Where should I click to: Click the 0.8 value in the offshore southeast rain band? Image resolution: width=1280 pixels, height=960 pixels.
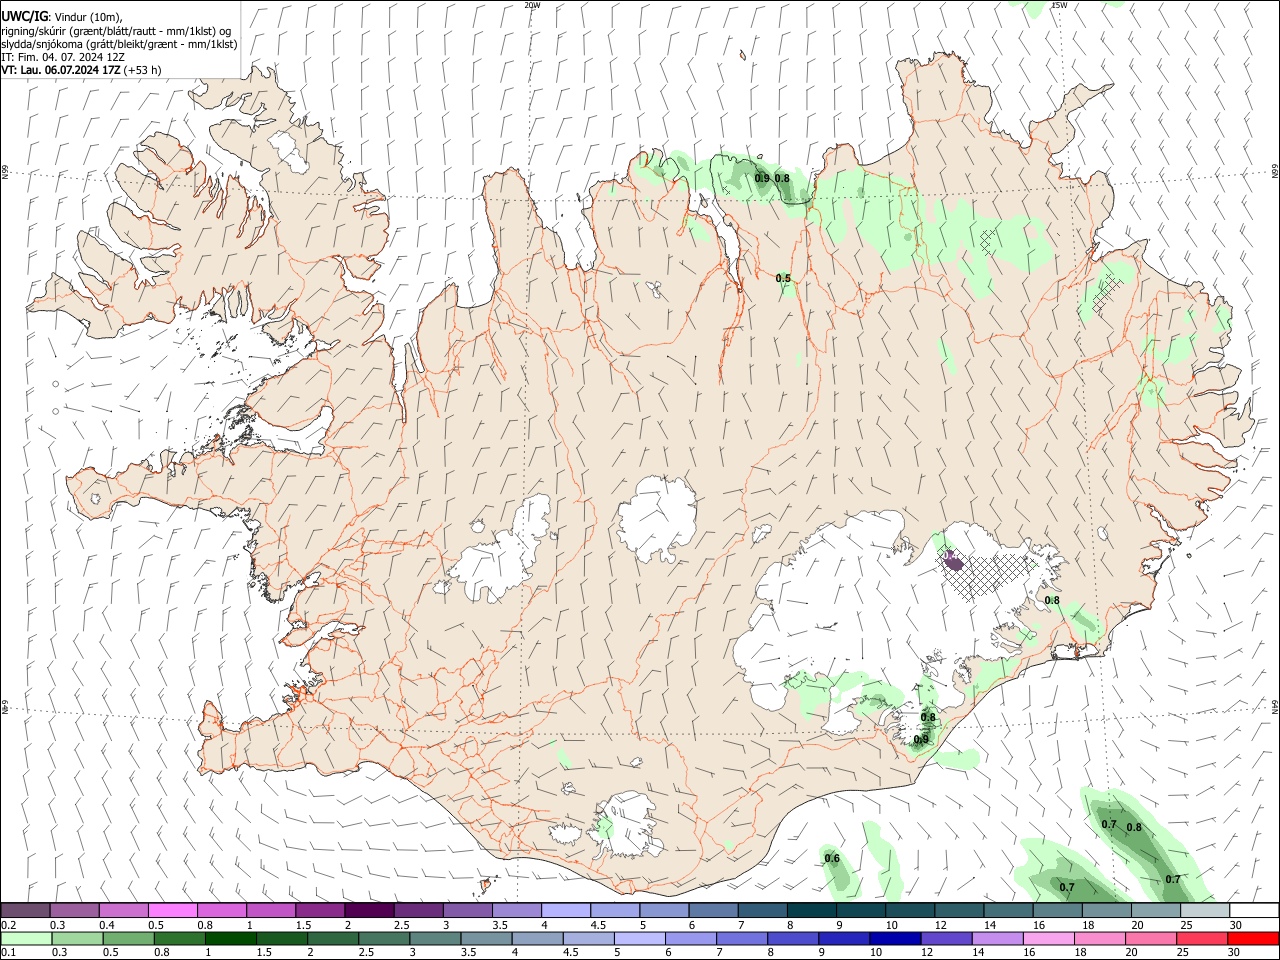point(1134,827)
